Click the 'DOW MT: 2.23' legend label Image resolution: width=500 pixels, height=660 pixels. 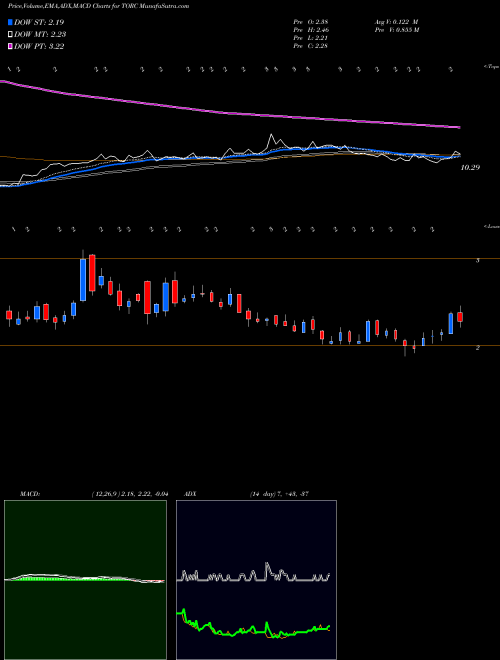(40, 35)
